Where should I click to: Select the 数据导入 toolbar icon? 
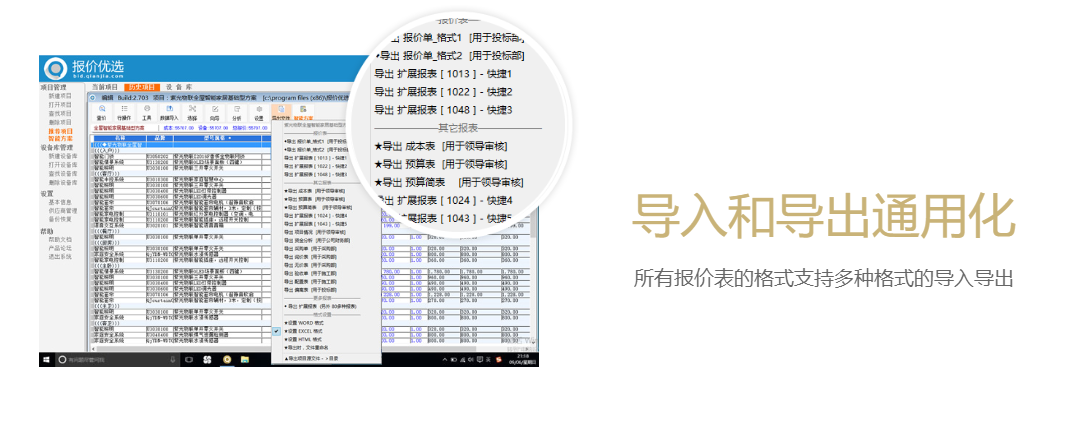pyautogui.click(x=169, y=112)
